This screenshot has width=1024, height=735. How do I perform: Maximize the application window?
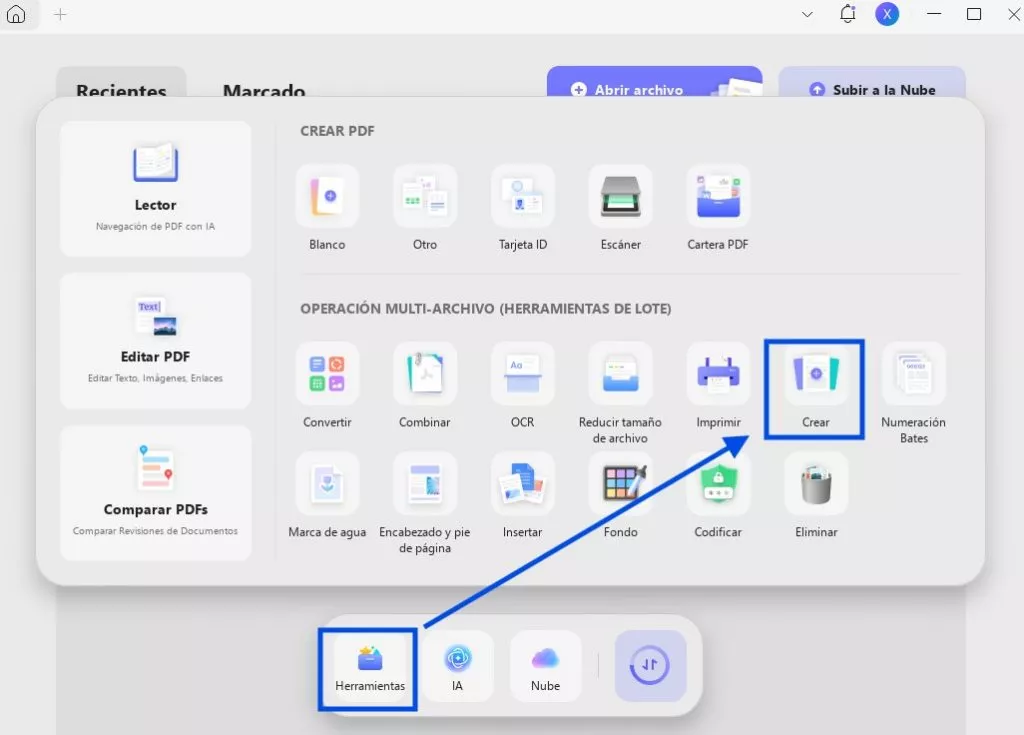tap(974, 14)
